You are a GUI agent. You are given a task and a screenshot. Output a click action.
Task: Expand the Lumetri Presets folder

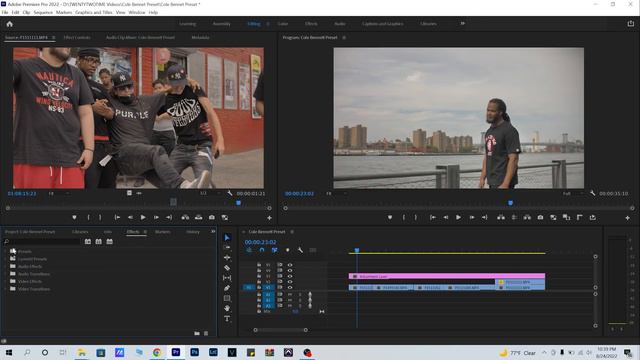5,259
